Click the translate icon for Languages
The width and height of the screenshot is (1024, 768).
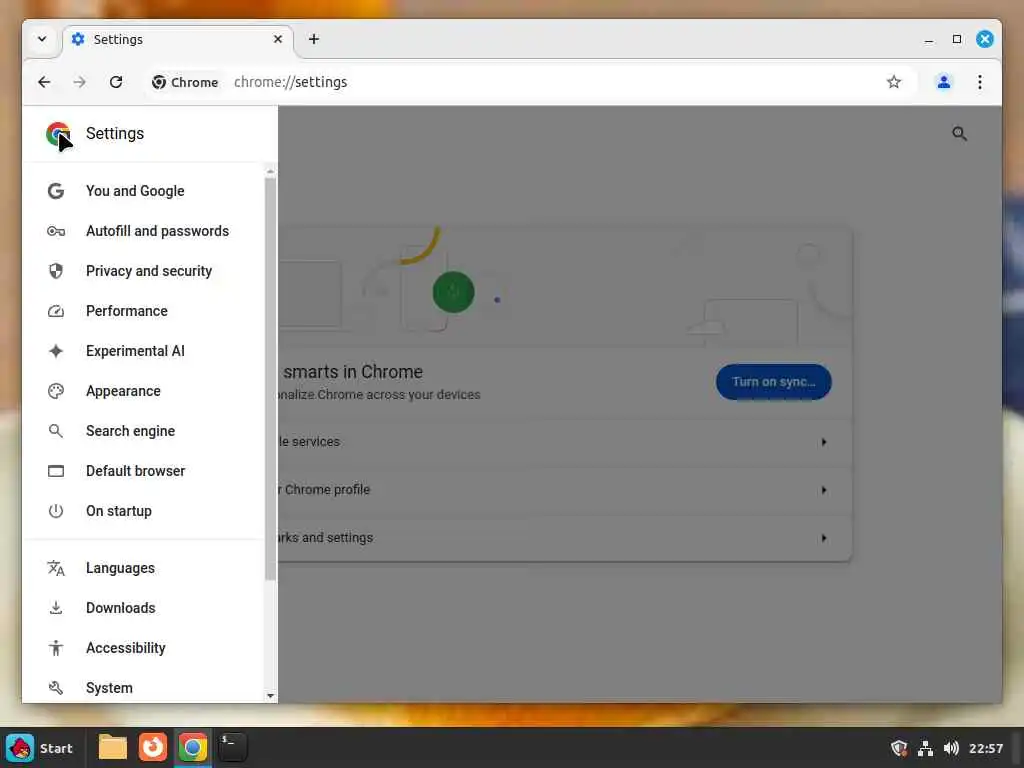(x=56, y=568)
